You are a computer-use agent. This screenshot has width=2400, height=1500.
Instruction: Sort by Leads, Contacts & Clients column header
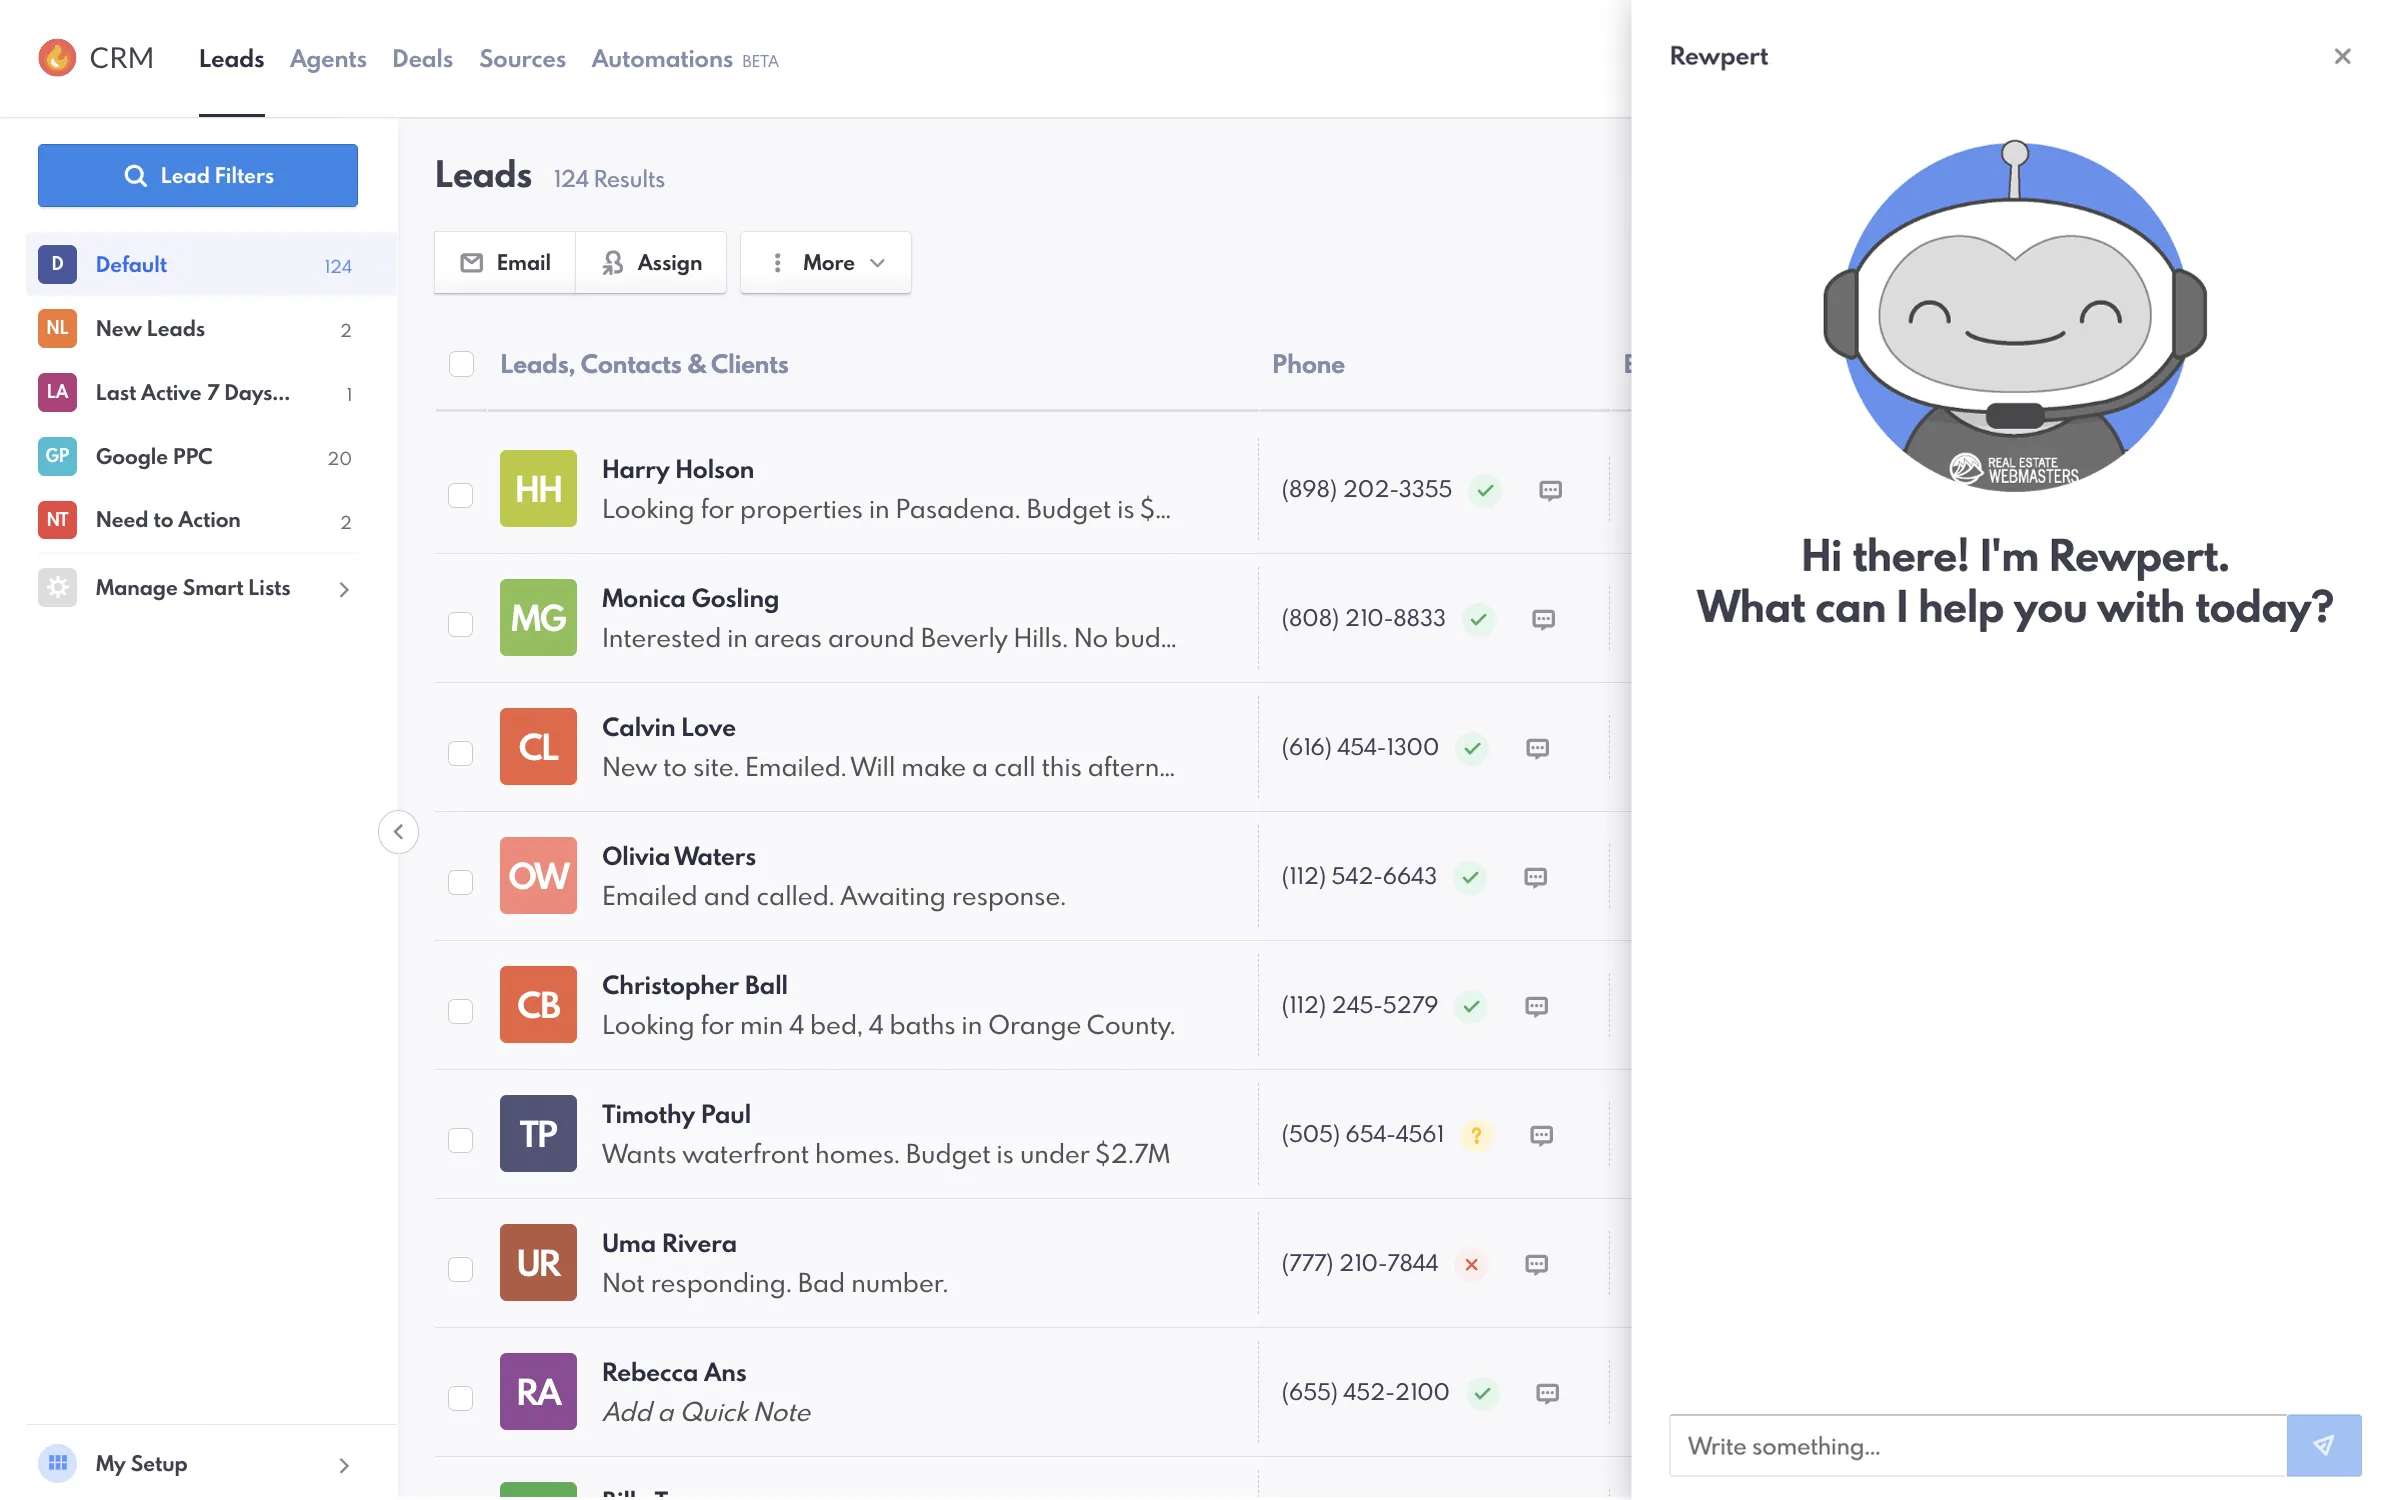[x=644, y=364]
